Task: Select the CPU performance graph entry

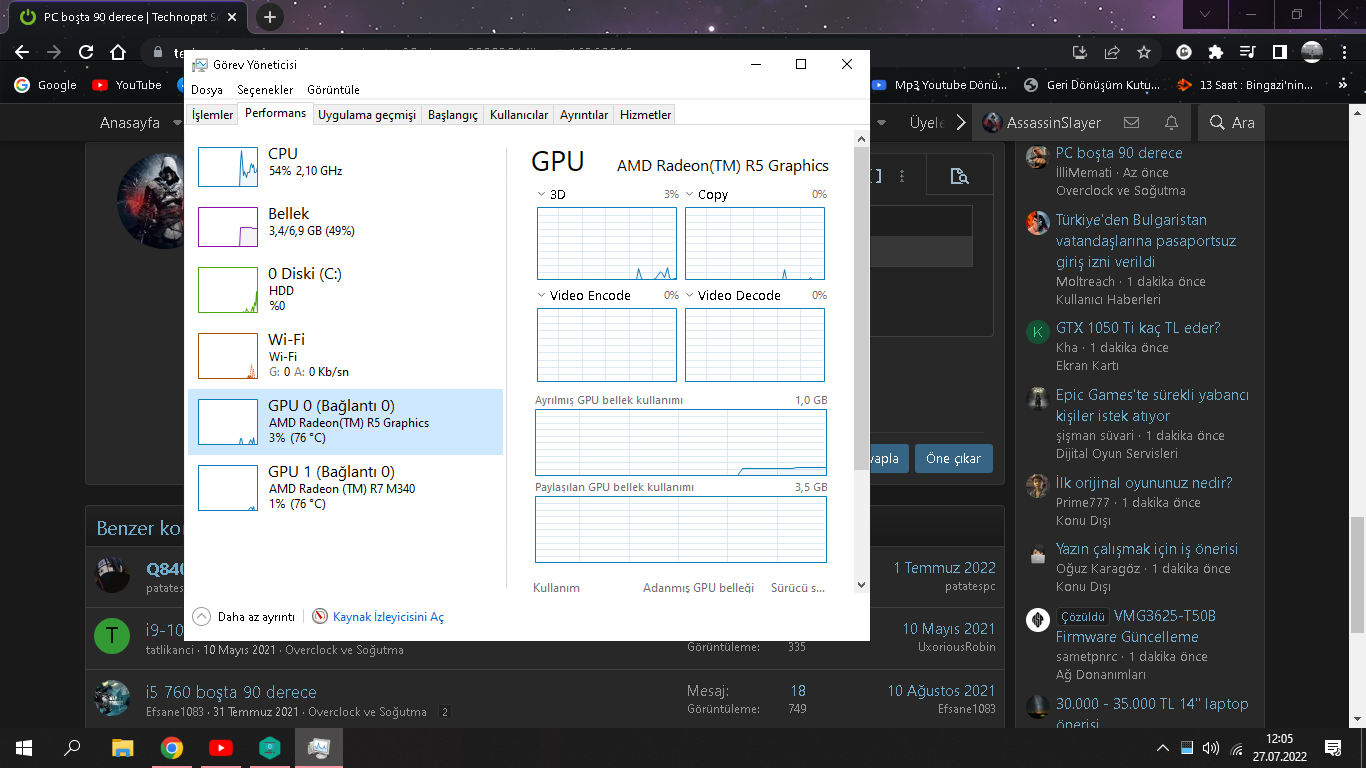Action: coord(345,166)
